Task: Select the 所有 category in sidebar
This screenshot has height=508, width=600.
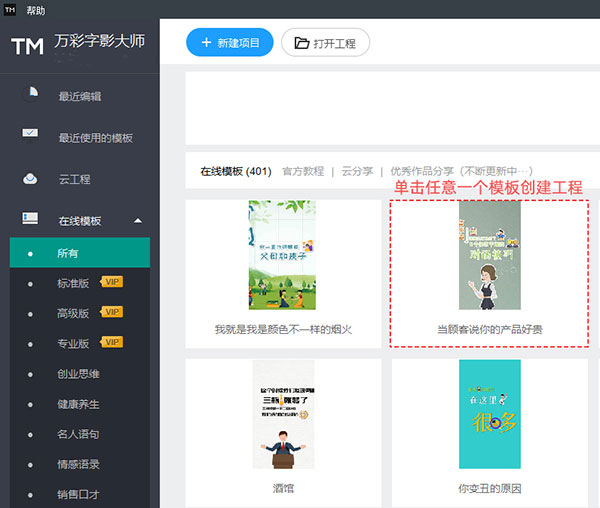Action: [x=68, y=254]
